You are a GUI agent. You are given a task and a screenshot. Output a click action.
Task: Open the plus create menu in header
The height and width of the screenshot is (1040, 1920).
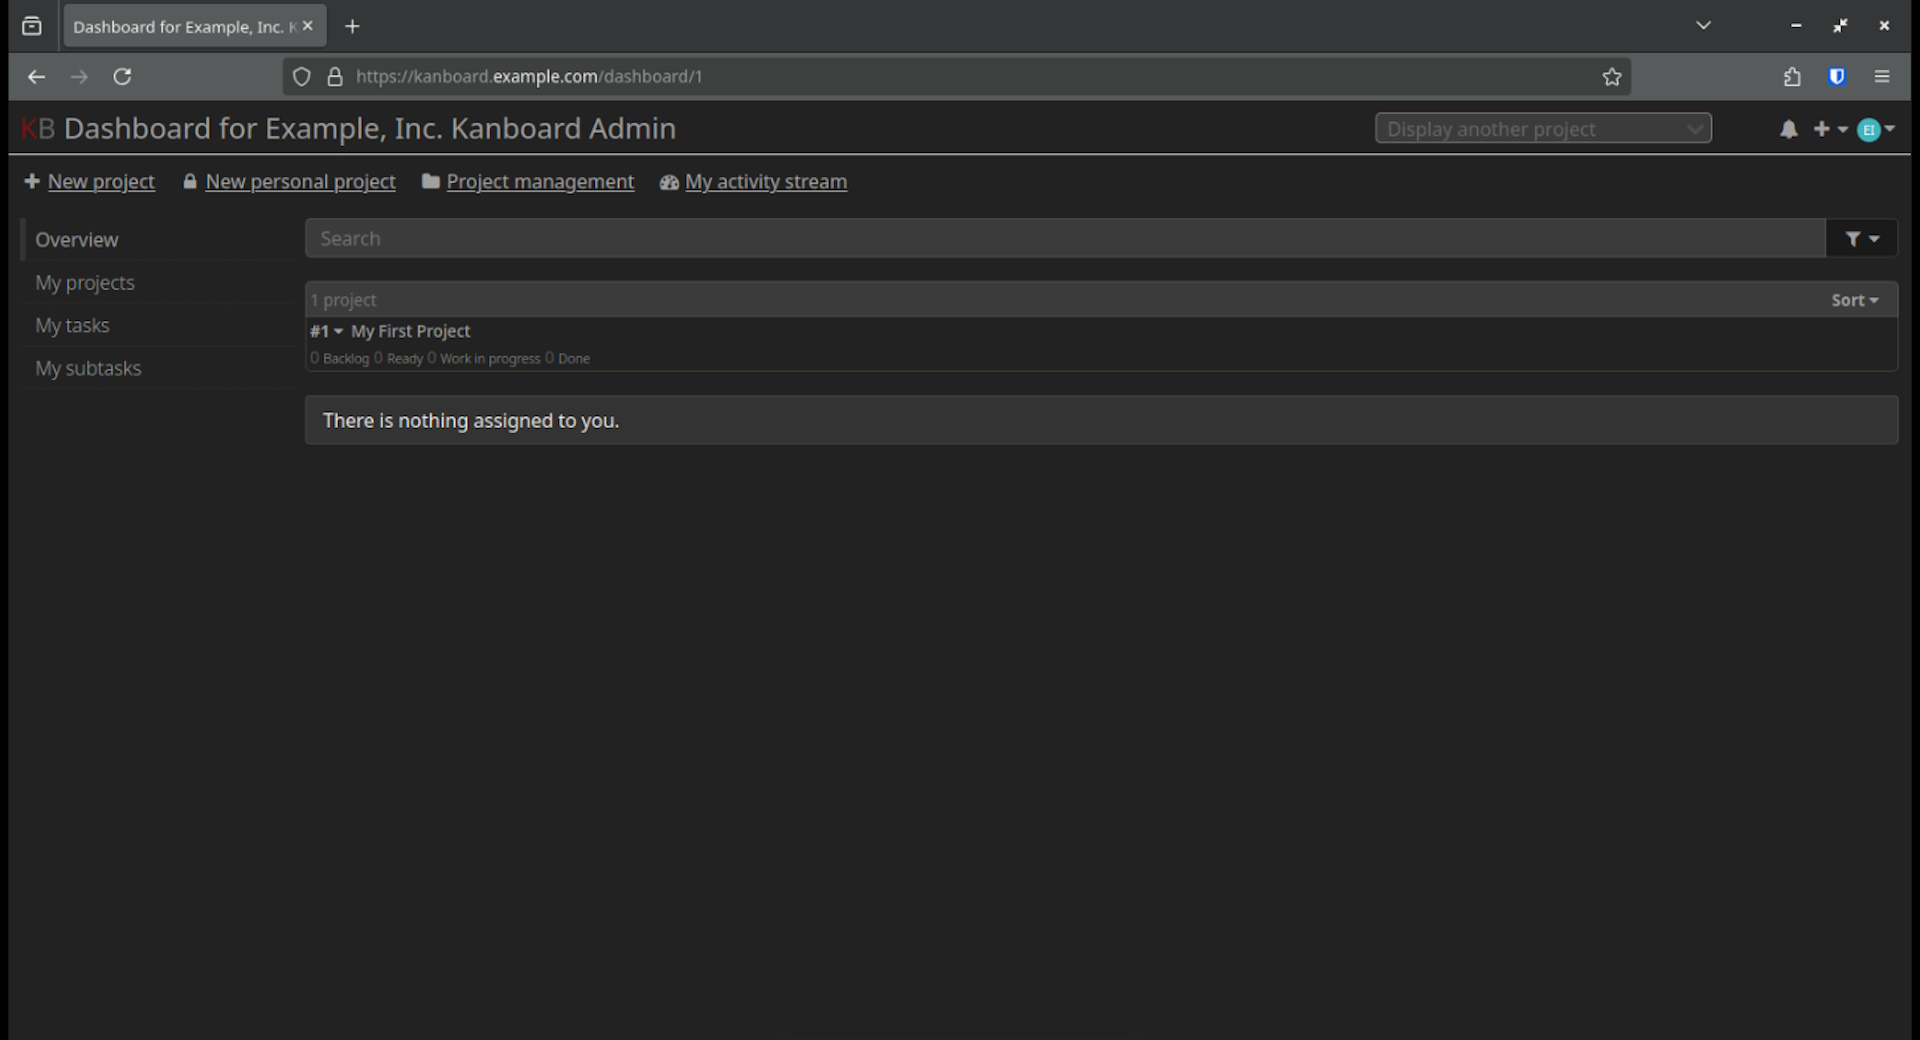(x=1829, y=129)
